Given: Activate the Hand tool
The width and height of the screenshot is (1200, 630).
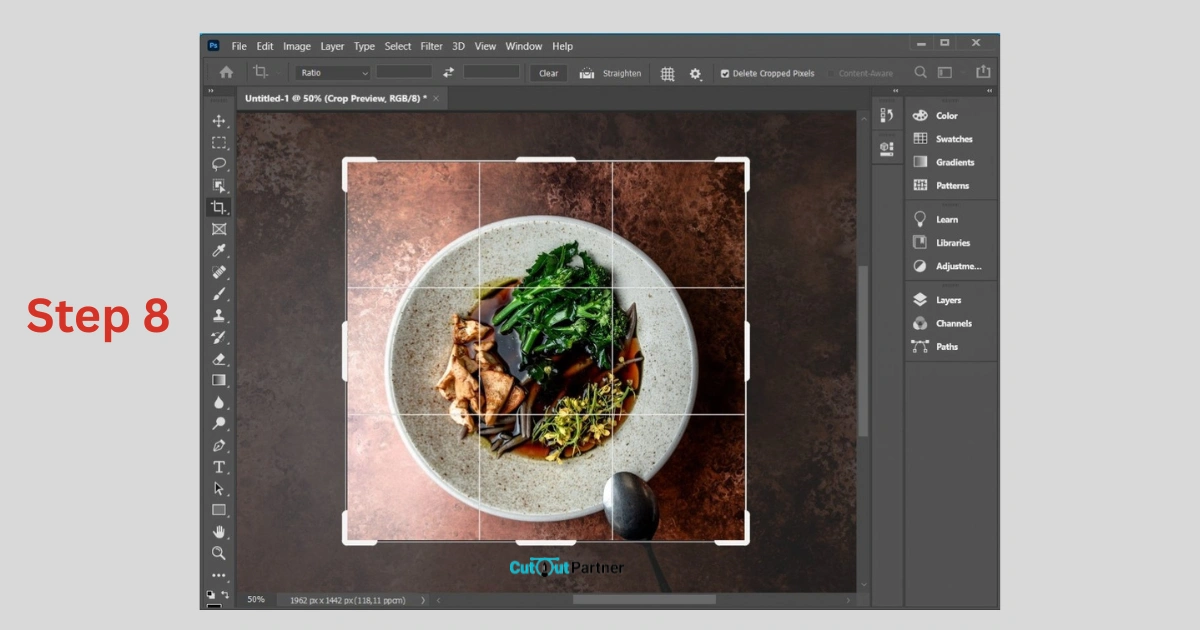Looking at the screenshot, I should (x=219, y=532).
